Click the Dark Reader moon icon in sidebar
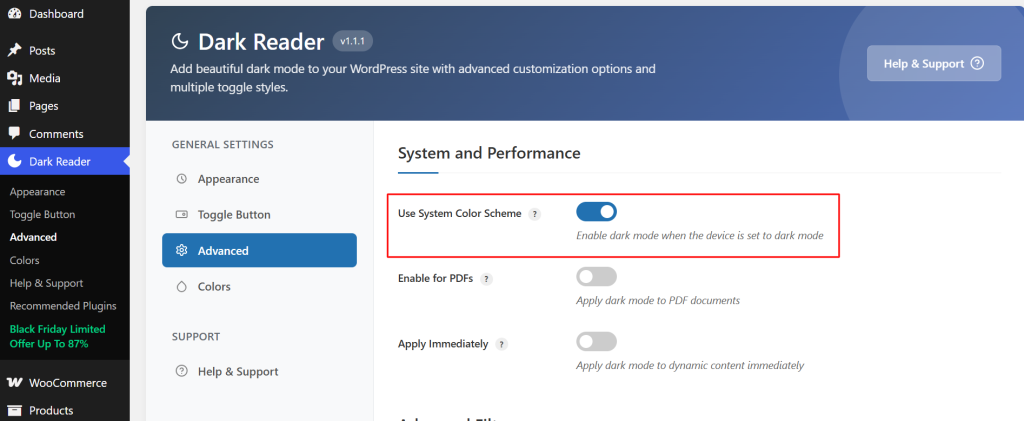 pyautogui.click(x=14, y=161)
